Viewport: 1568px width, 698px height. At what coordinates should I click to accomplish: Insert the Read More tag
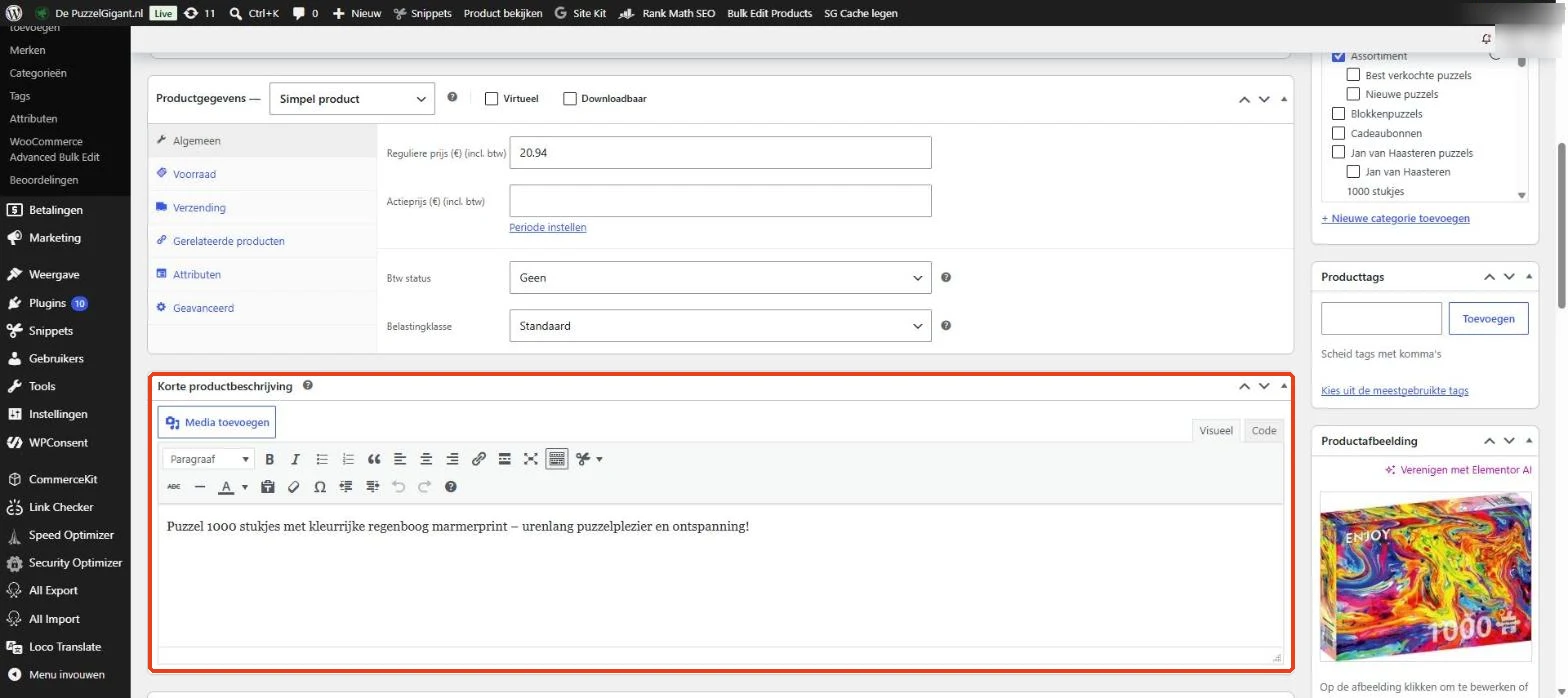[505, 459]
